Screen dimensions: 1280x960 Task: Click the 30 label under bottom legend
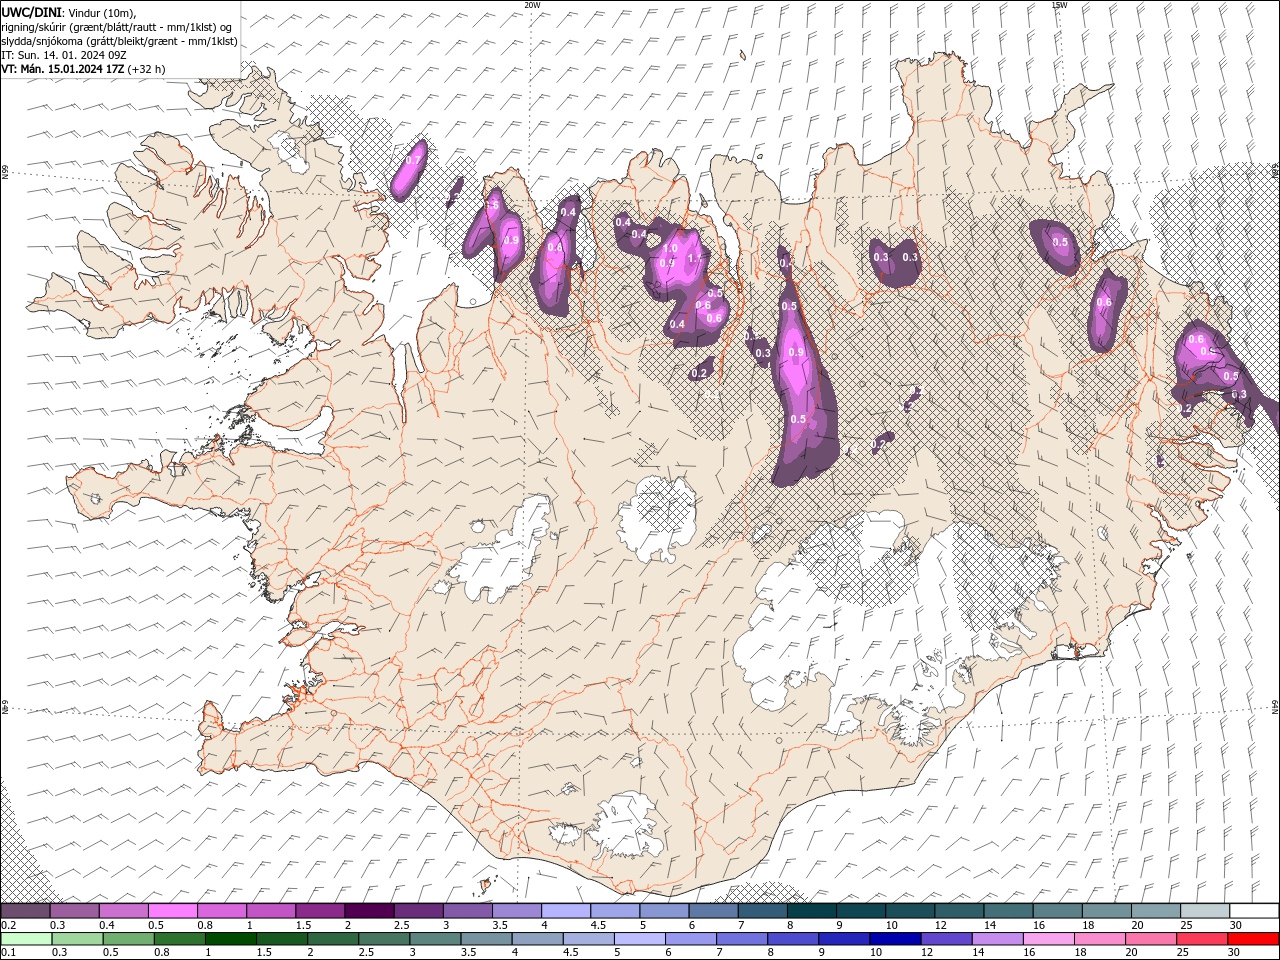(x=1235, y=953)
